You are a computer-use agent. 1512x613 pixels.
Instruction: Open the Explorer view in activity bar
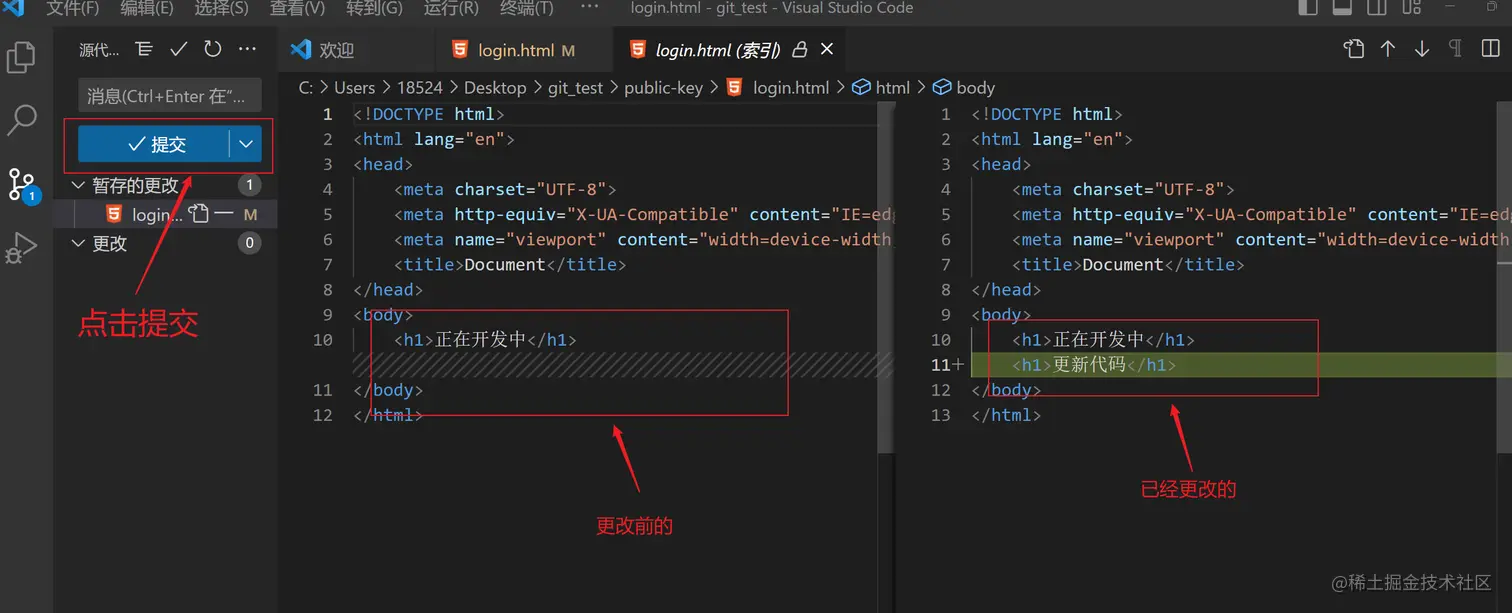click(x=21, y=57)
